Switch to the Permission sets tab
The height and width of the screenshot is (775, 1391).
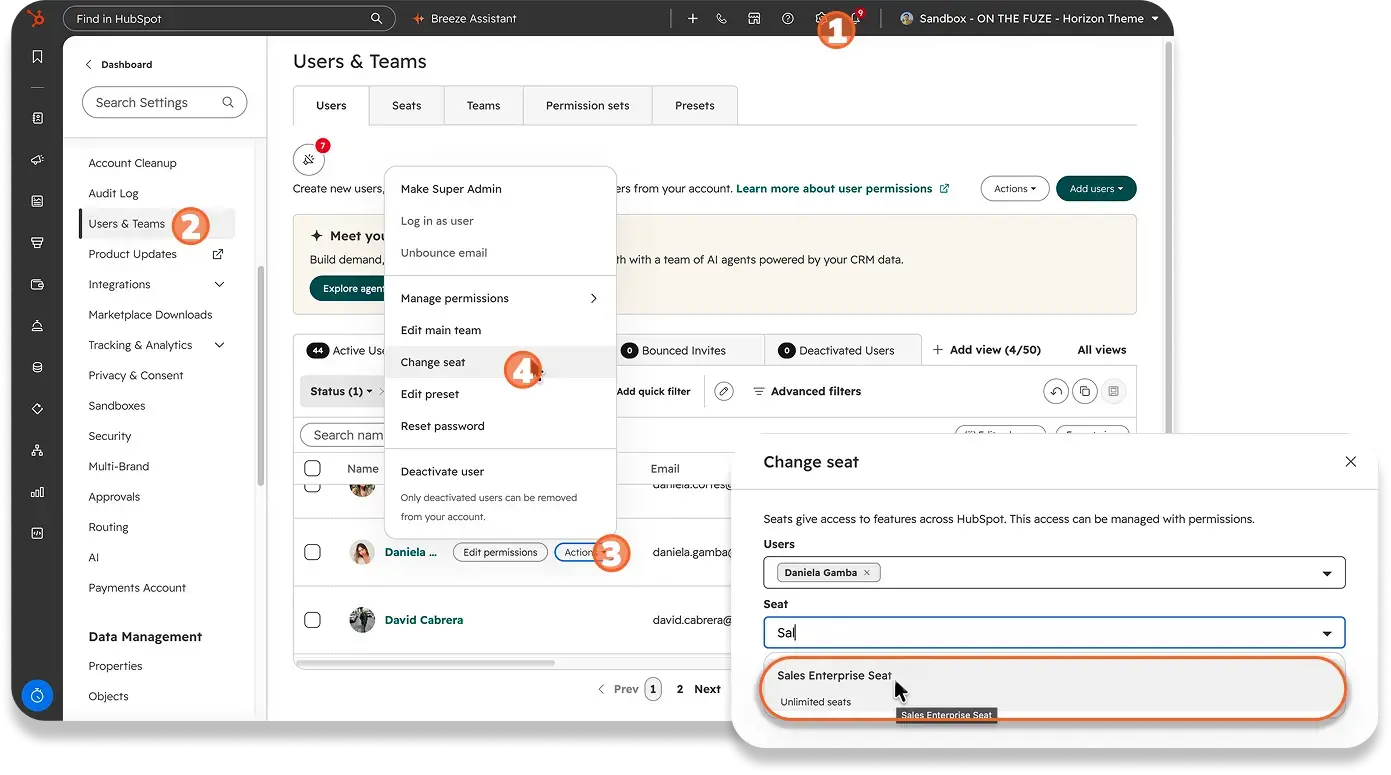click(x=588, y=105)
